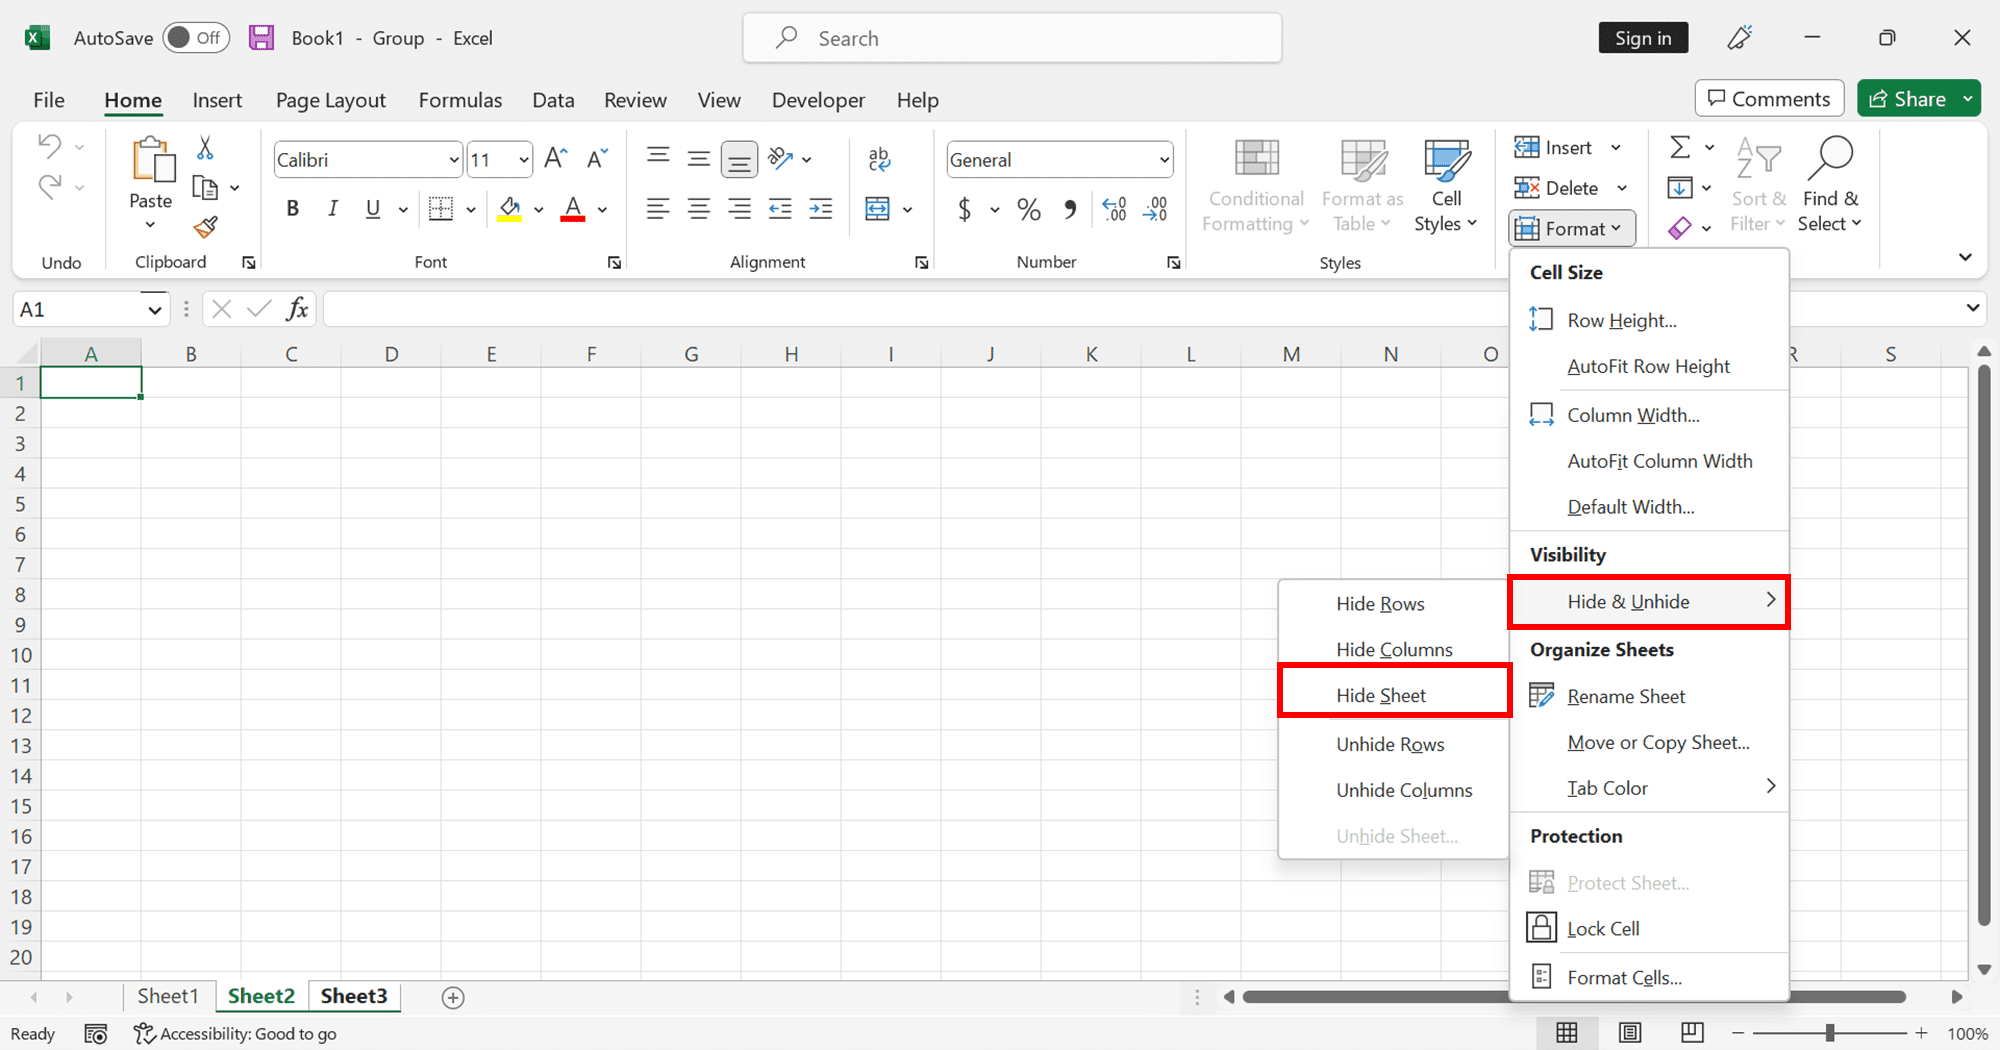Expand the Name Box A1 dropdown

pos(154,310)
